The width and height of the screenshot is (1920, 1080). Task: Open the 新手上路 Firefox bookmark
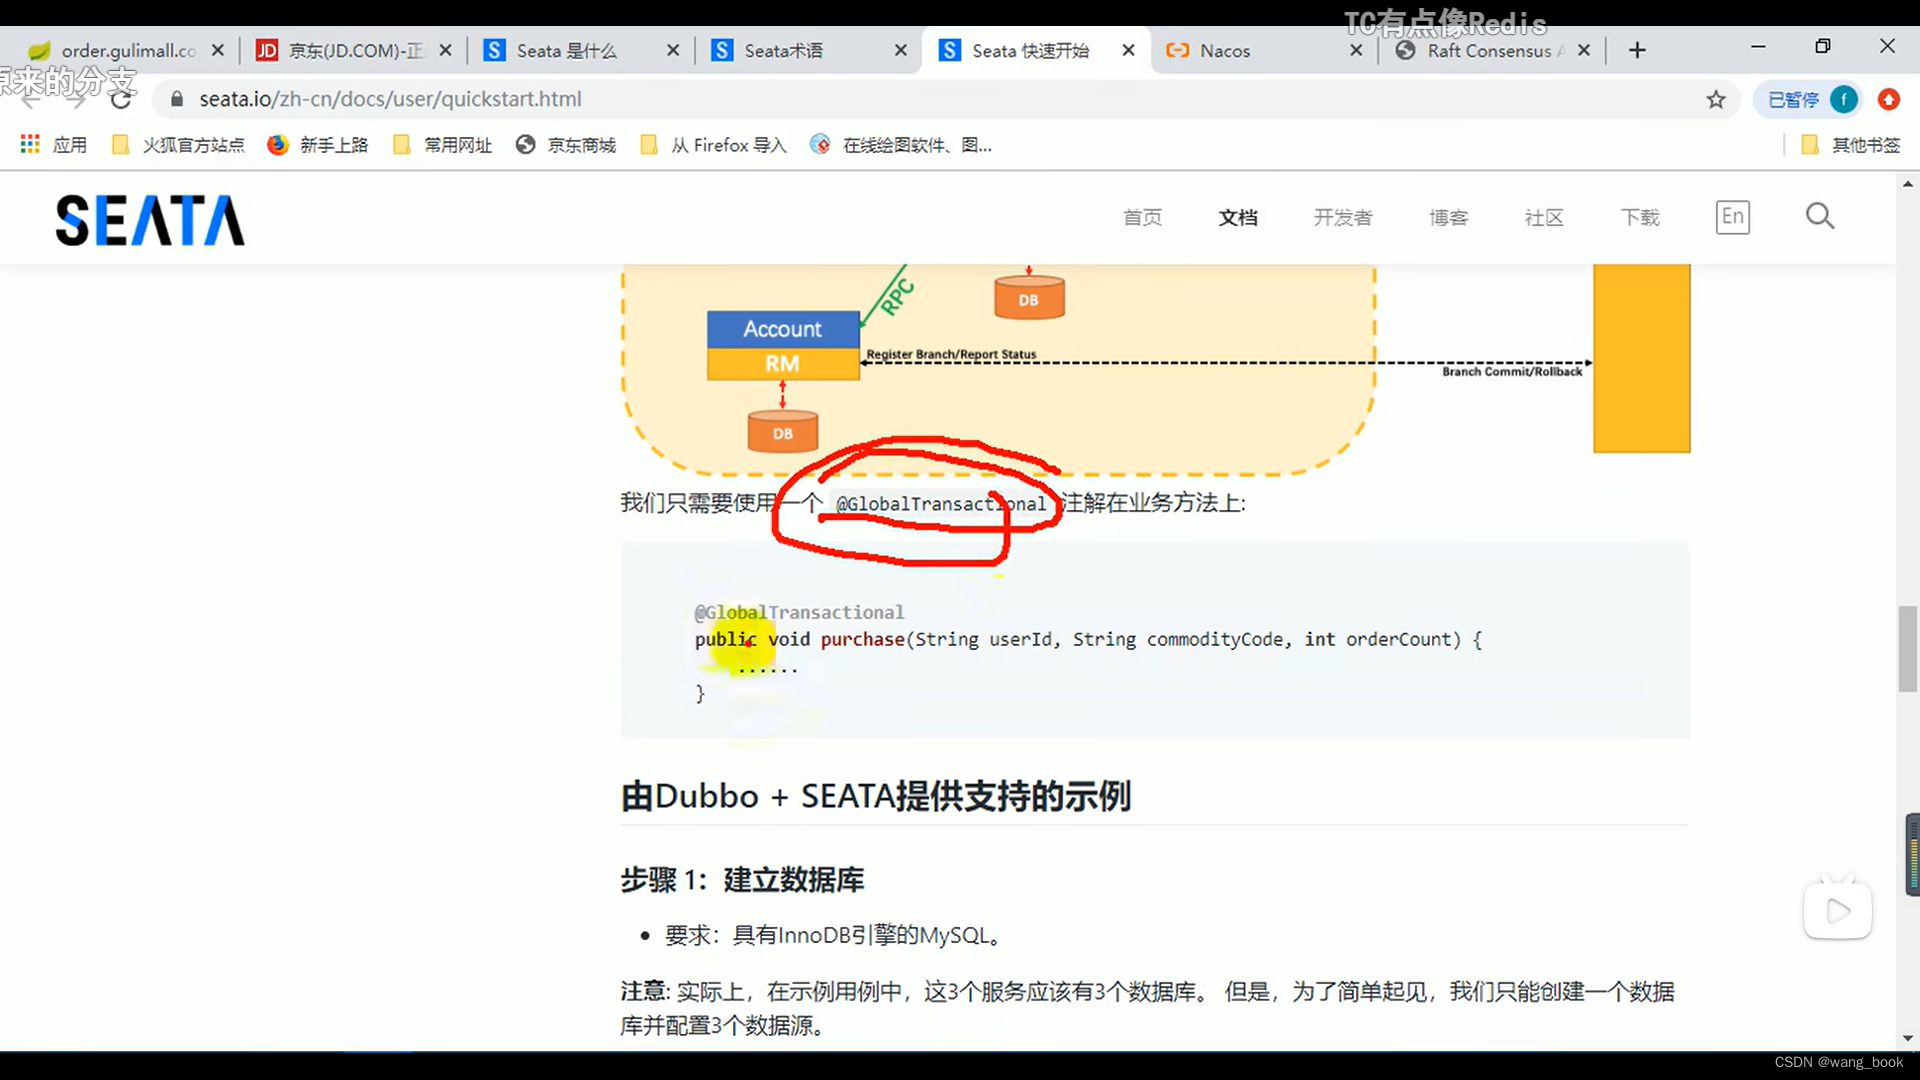click(318, 145)
